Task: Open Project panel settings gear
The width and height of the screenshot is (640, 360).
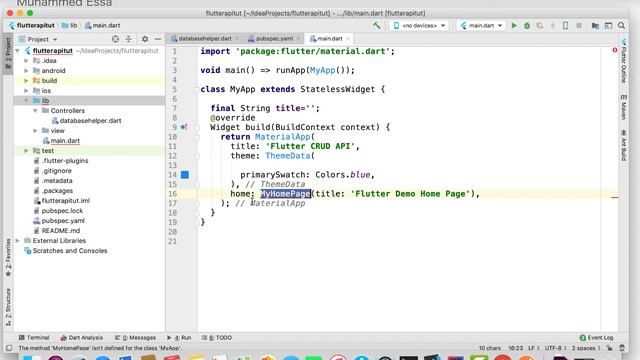Action: coord(145,39)
